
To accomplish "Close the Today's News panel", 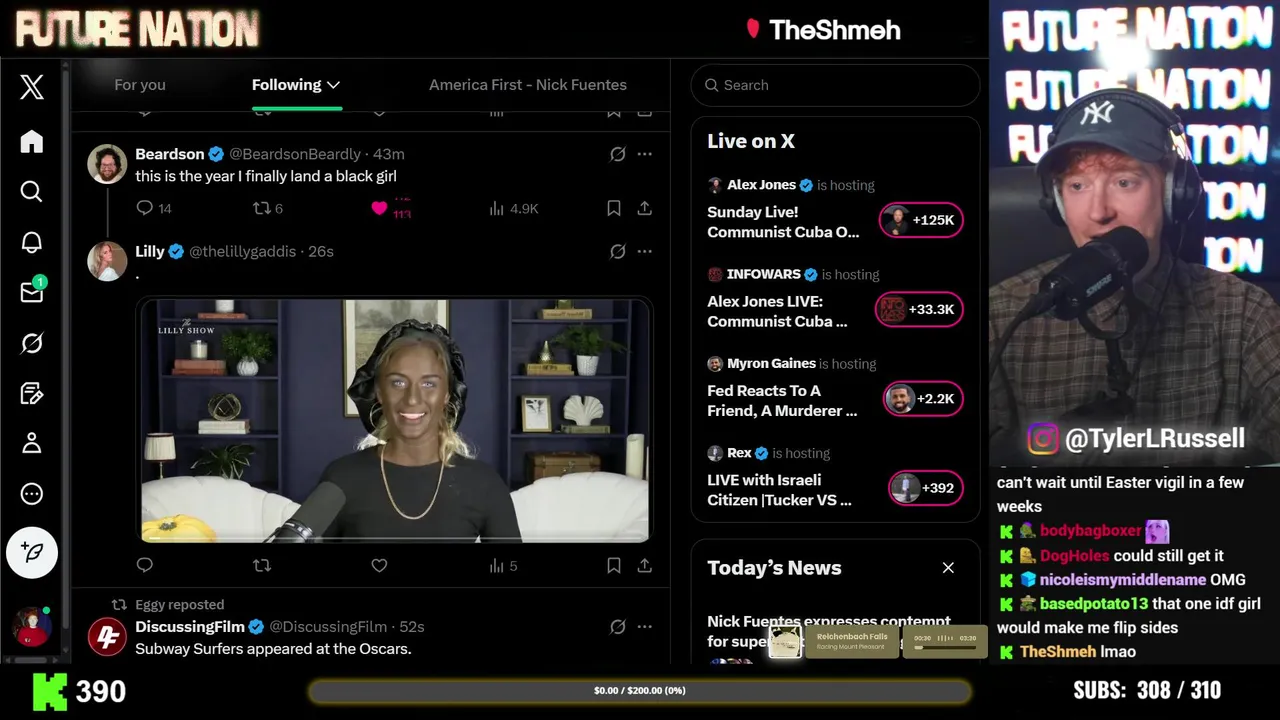I will pyautogui.click(x=948, y=568).
